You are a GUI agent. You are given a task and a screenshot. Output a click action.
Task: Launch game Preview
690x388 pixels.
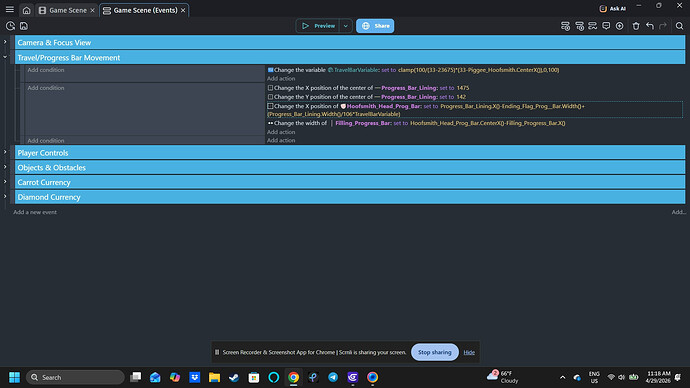[x=318, y=26]
